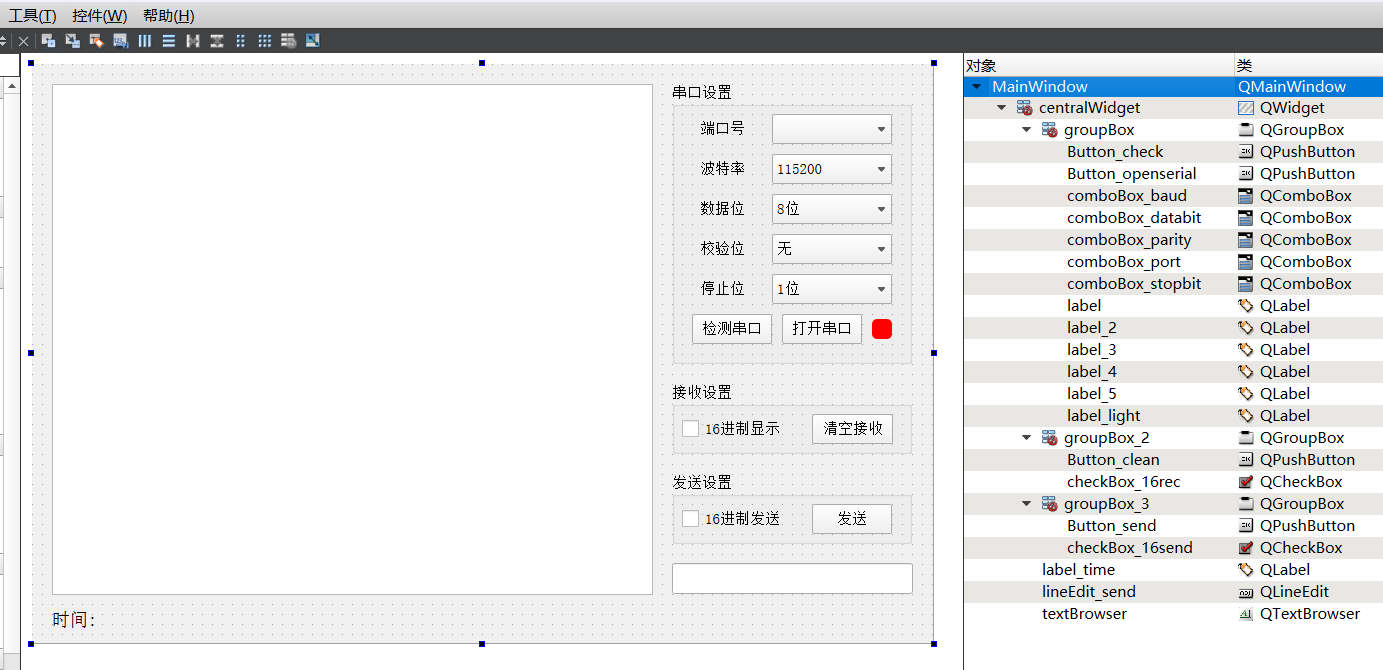
Task: Click the QMainWindow class cell in the MainWindow row
Action: (1309, 87)
